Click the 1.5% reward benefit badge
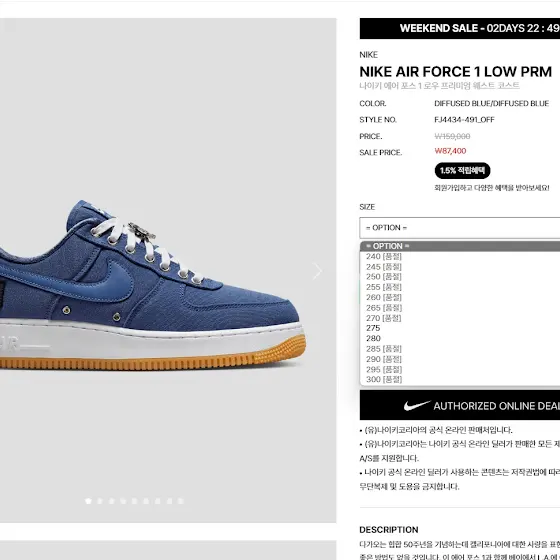 point(462,170)
